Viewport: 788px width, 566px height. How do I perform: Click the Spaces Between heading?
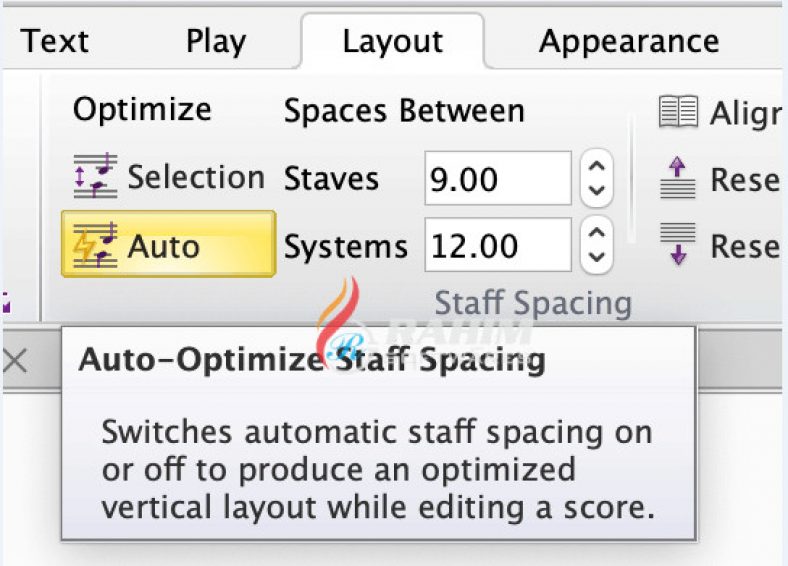click(x=403, y=111)
